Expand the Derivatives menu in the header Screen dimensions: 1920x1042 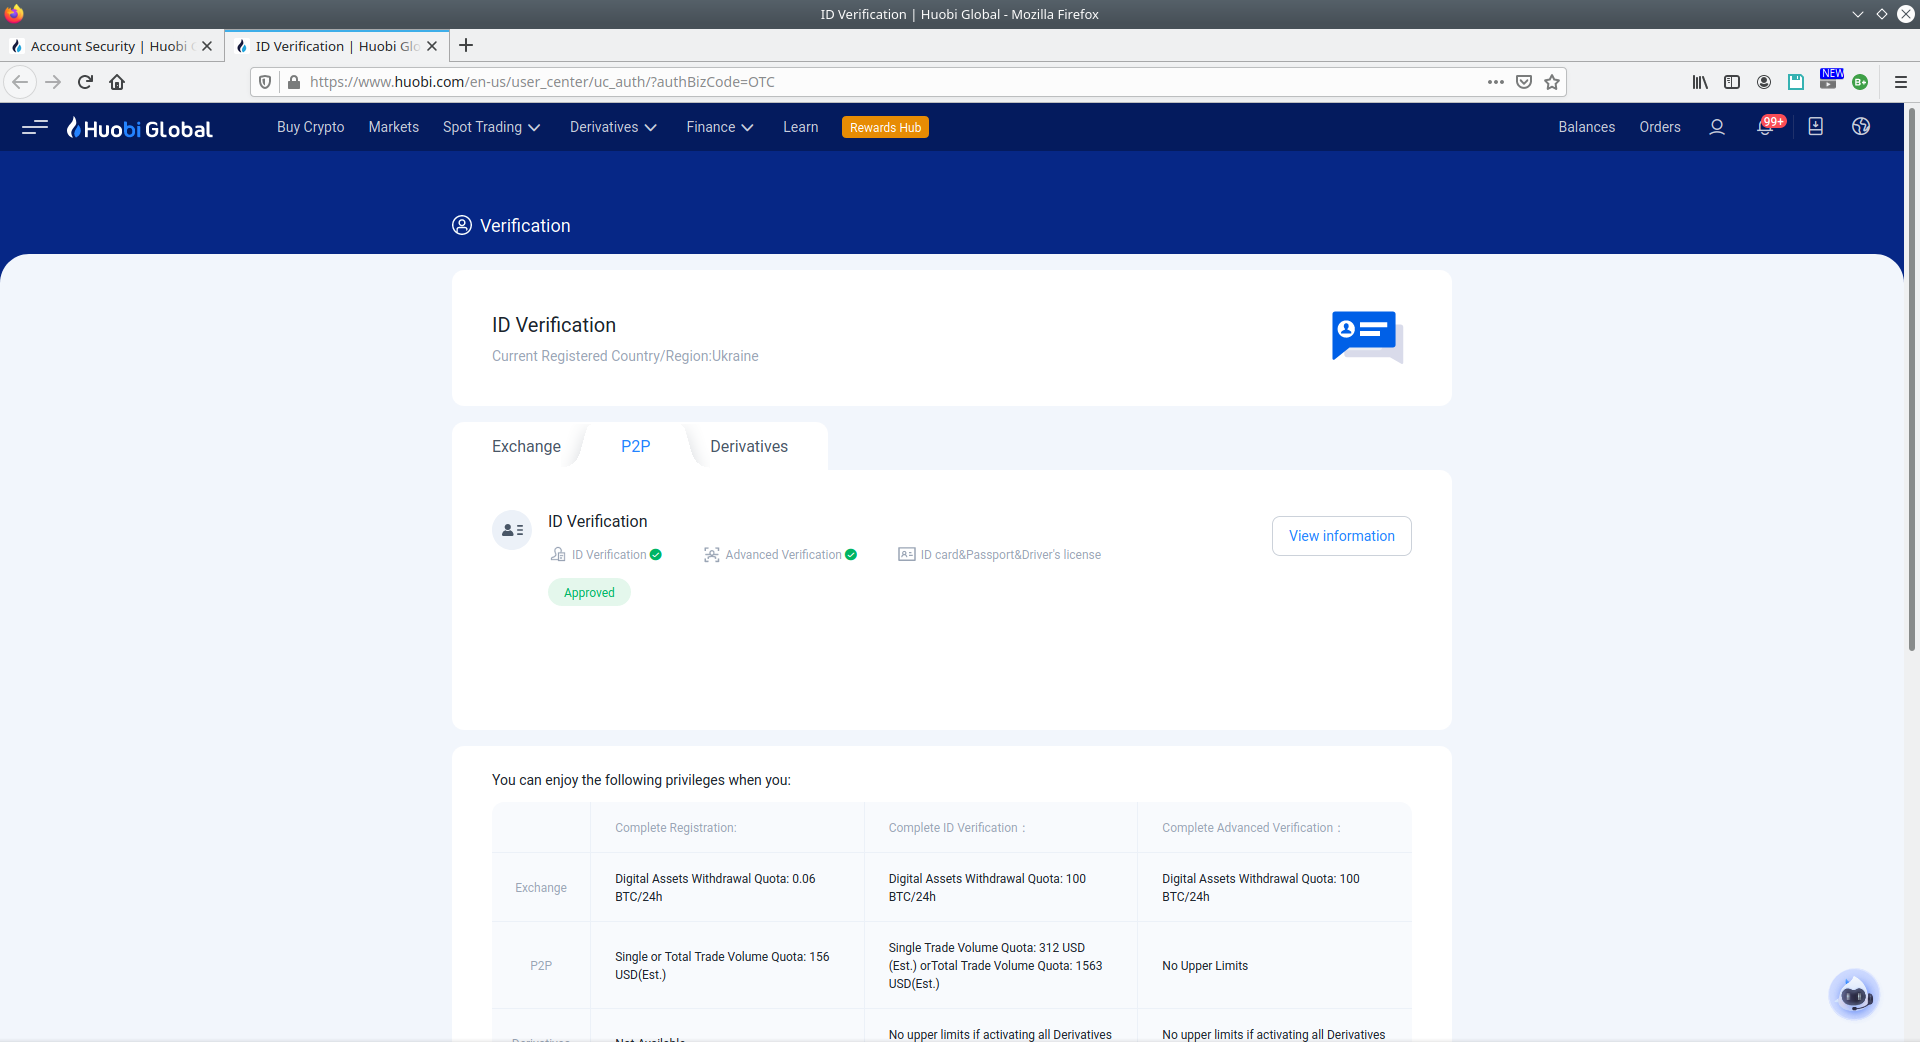(x=613, y=127)
